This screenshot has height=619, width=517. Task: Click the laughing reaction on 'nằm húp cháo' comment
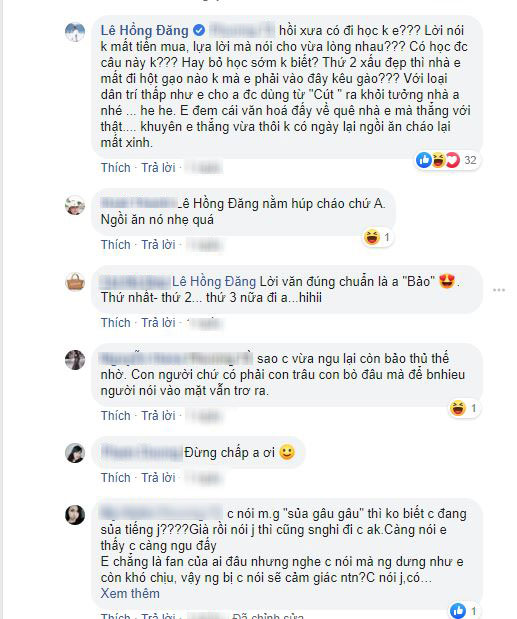pos(372,237)
